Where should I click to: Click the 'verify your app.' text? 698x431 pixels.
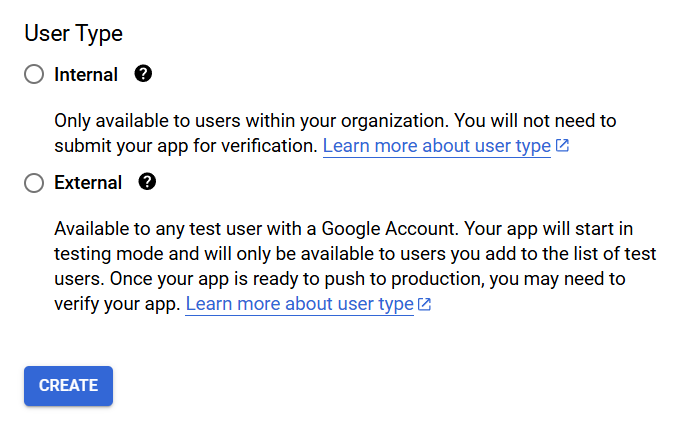(117, 304)
